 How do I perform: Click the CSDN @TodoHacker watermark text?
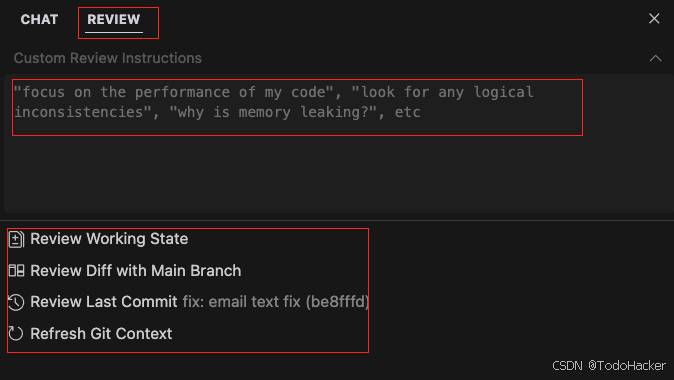(x=609, y=366)
